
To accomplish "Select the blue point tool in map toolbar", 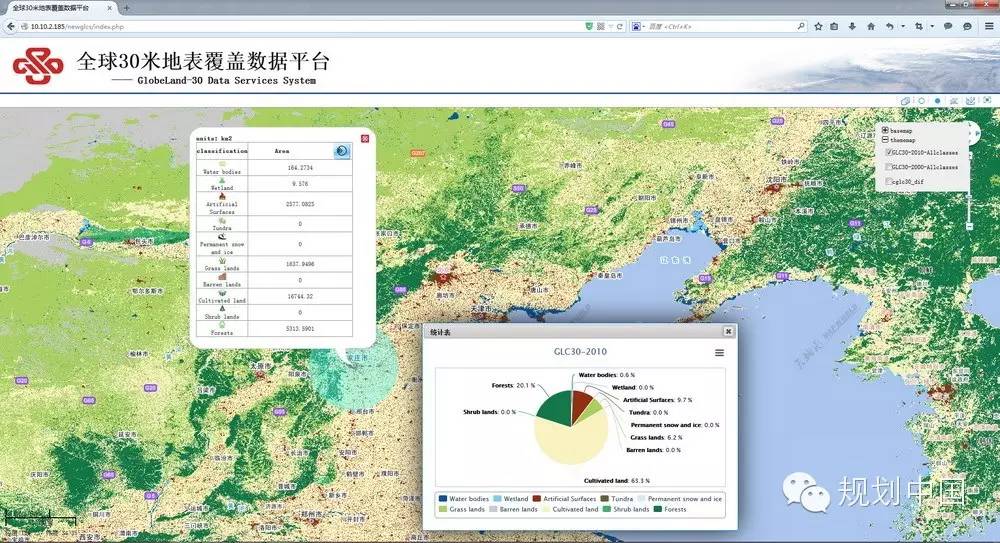I will pos(937,101).
